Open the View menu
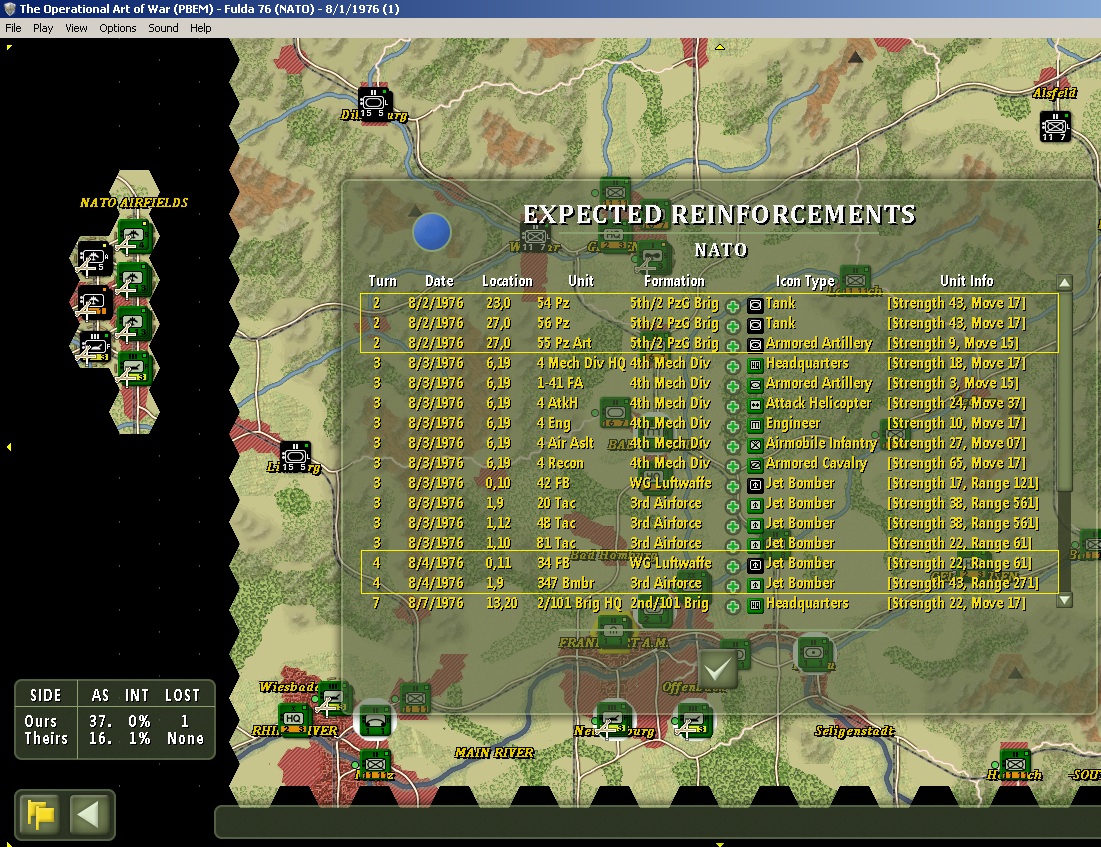Screen dimensions: 1101x847 tap(76, 28)
